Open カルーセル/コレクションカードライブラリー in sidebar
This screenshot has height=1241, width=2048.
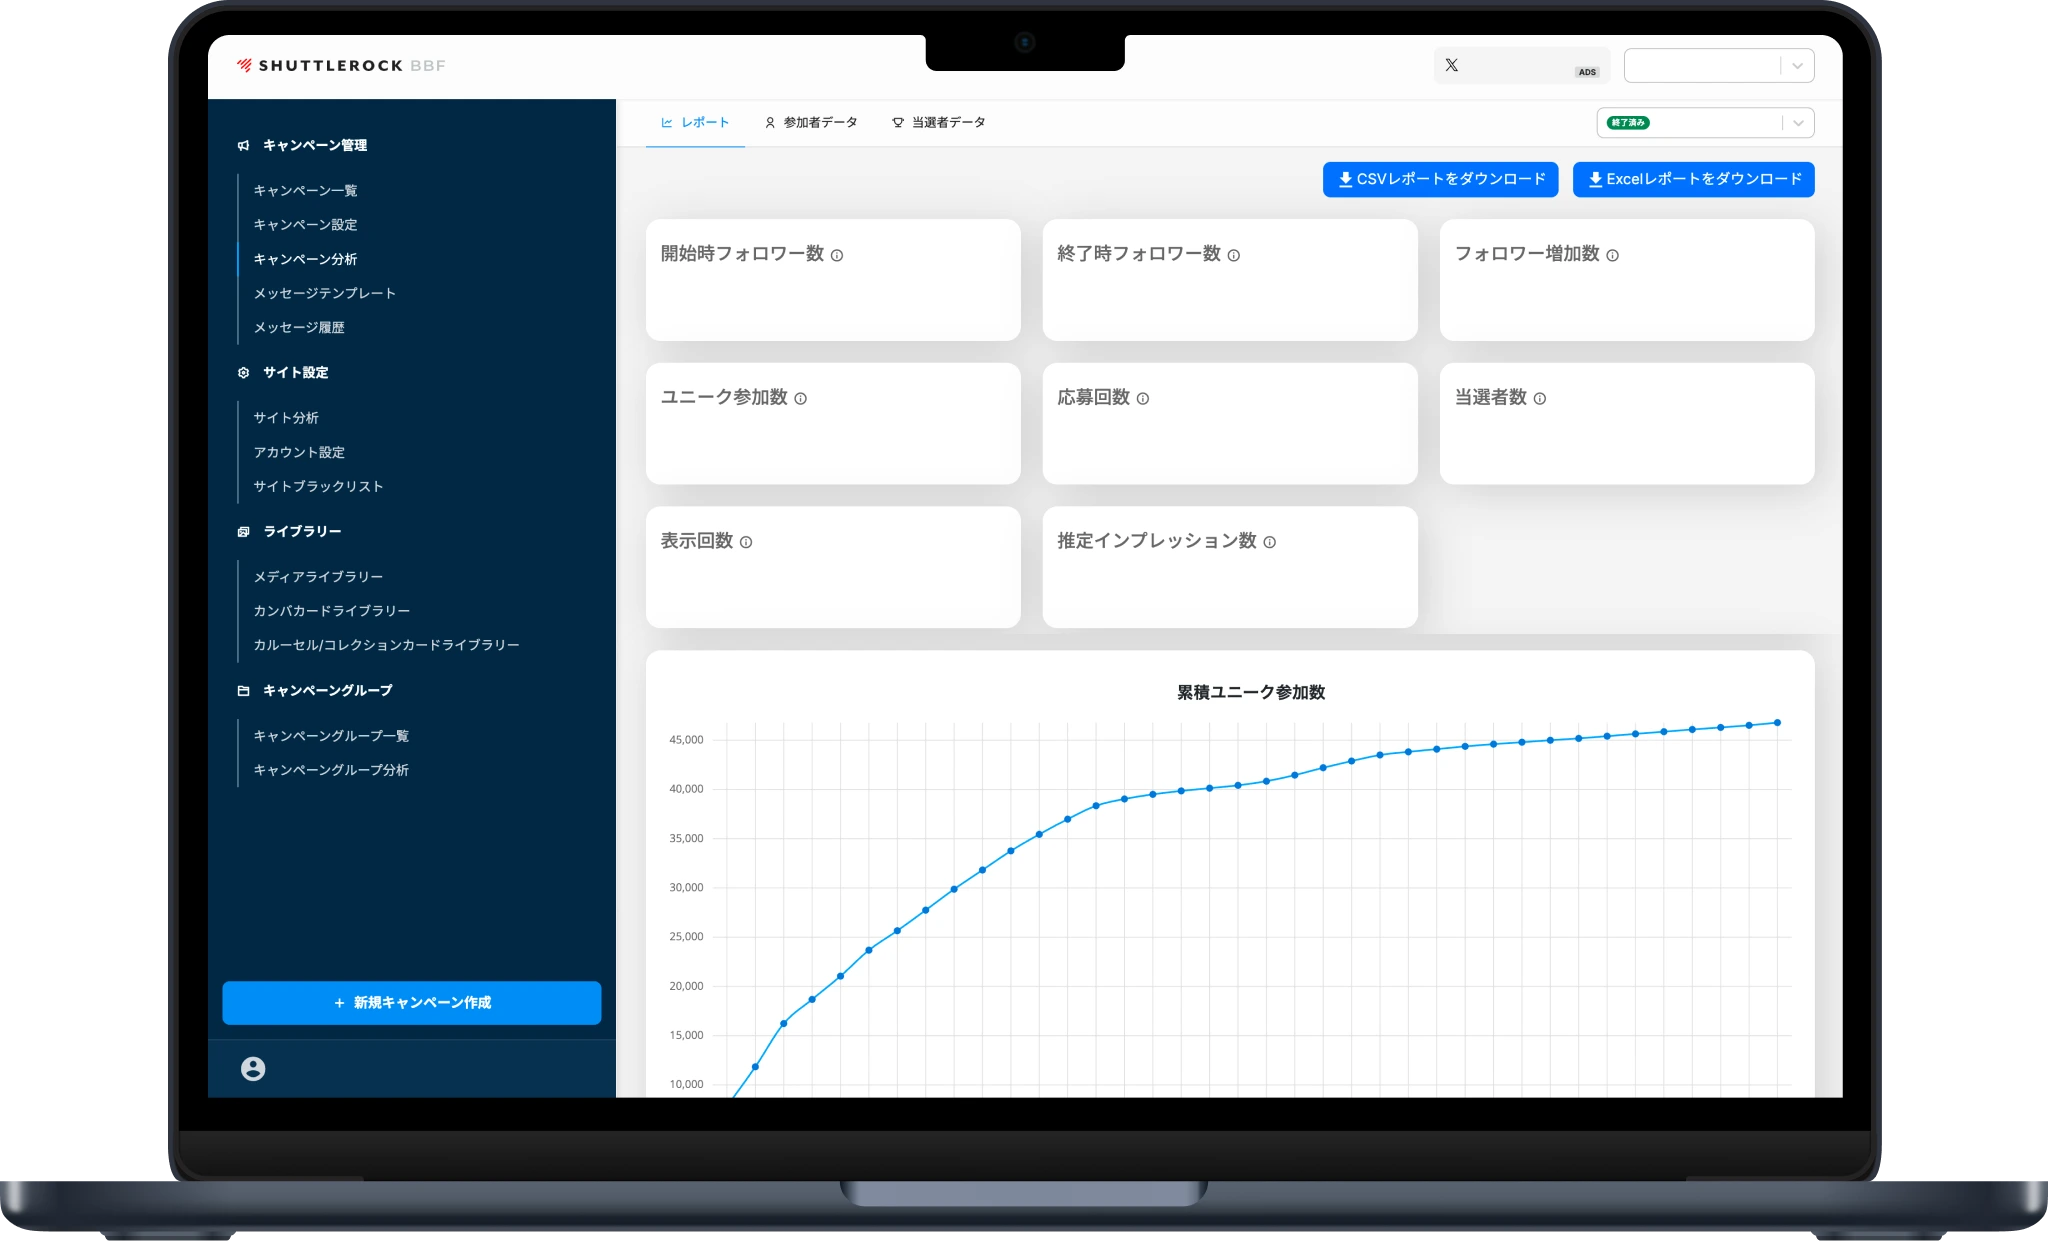386,645
